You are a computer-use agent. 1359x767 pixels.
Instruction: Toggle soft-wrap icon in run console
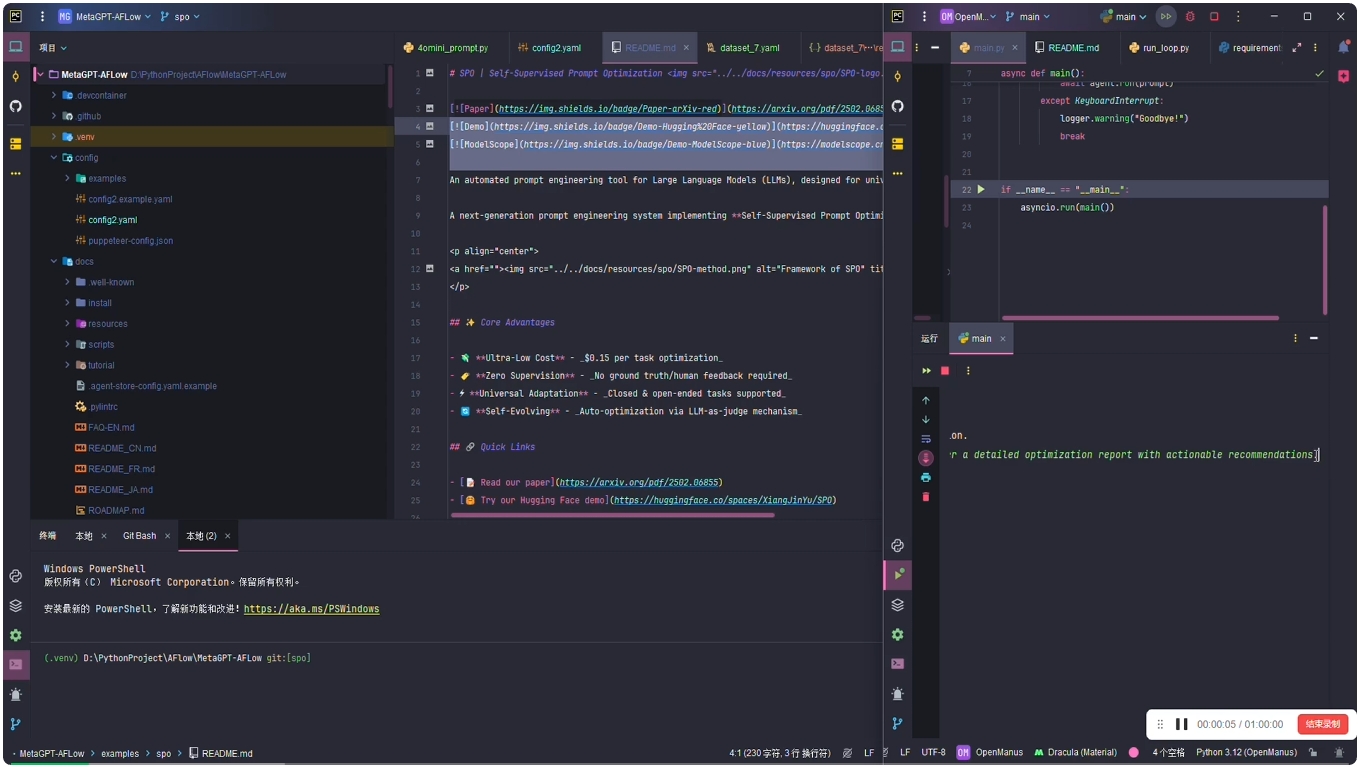(926, 439)
